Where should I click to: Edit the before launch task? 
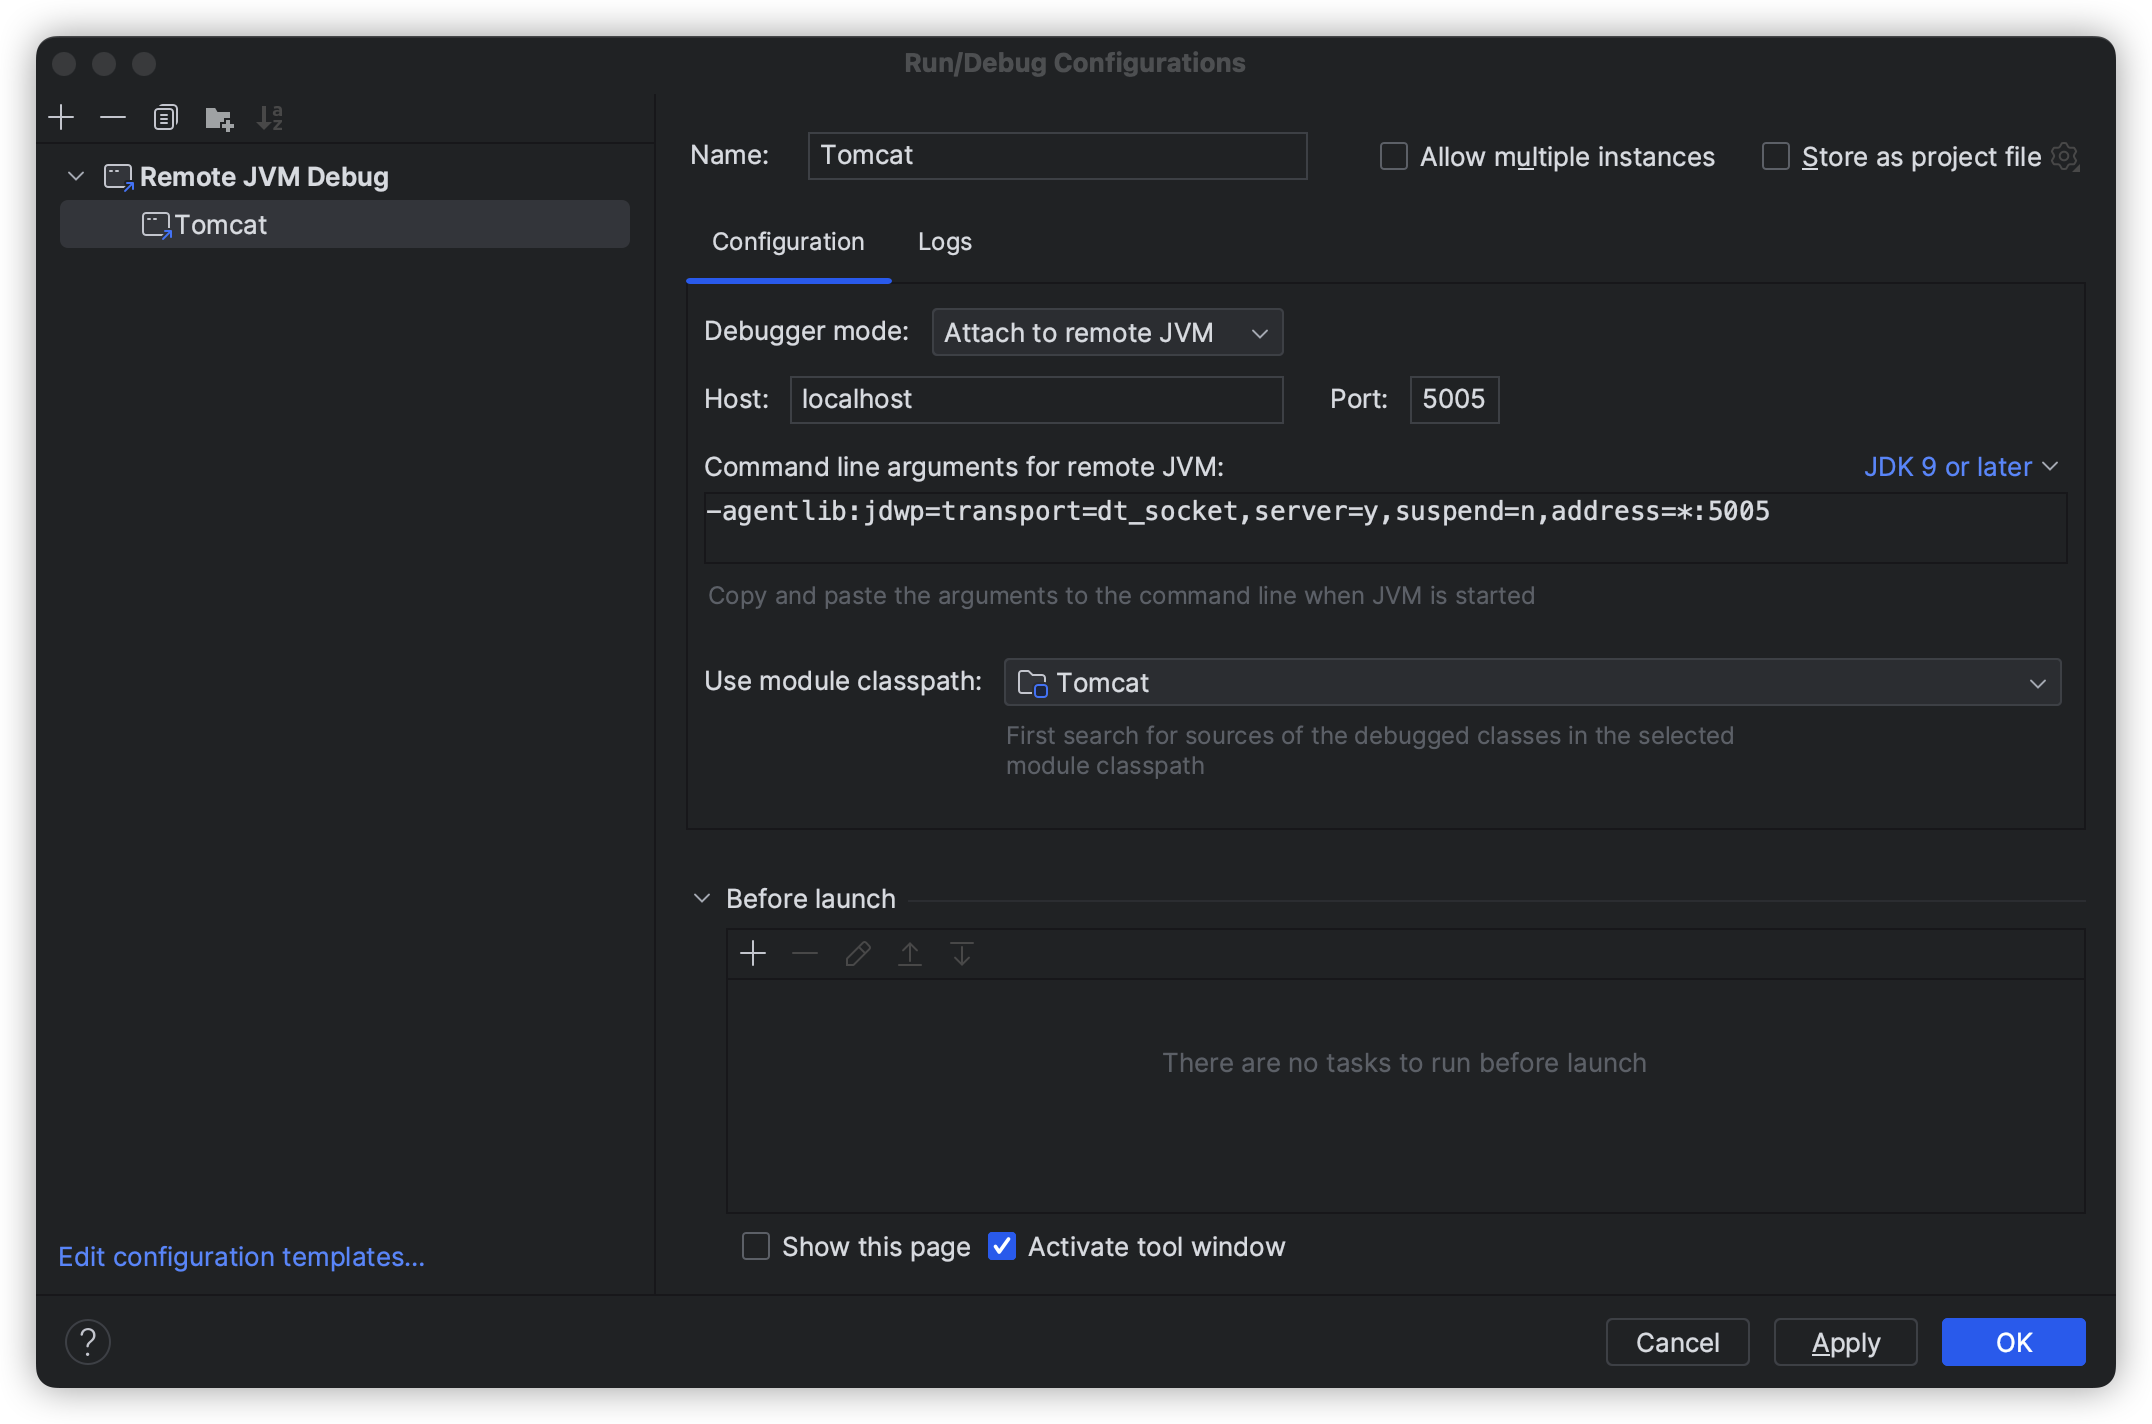858,954
